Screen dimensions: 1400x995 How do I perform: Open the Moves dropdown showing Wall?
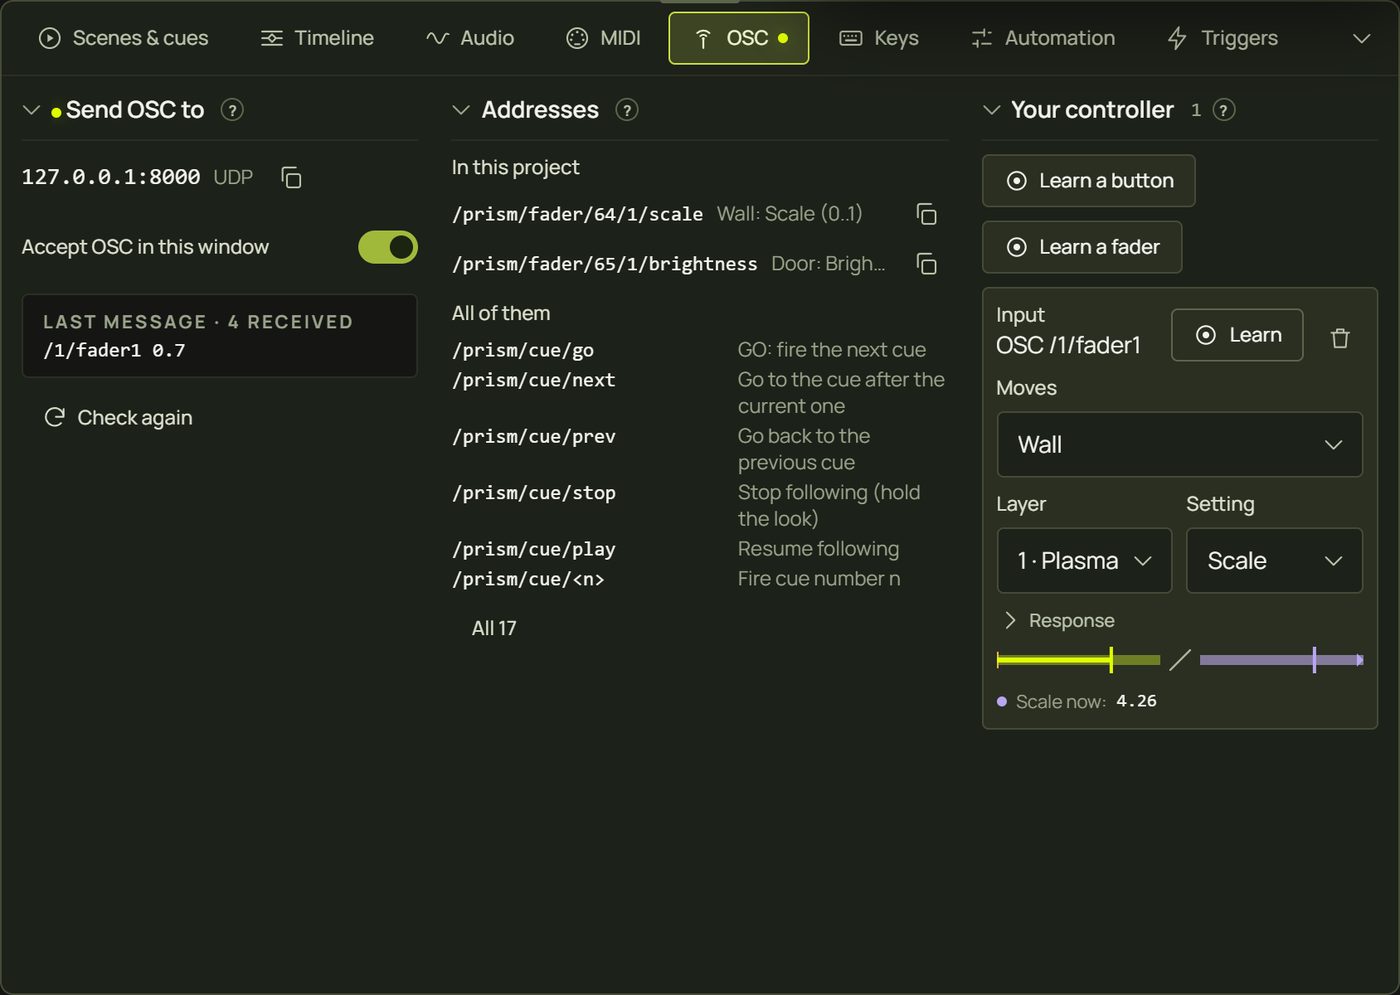[1180, 445]
